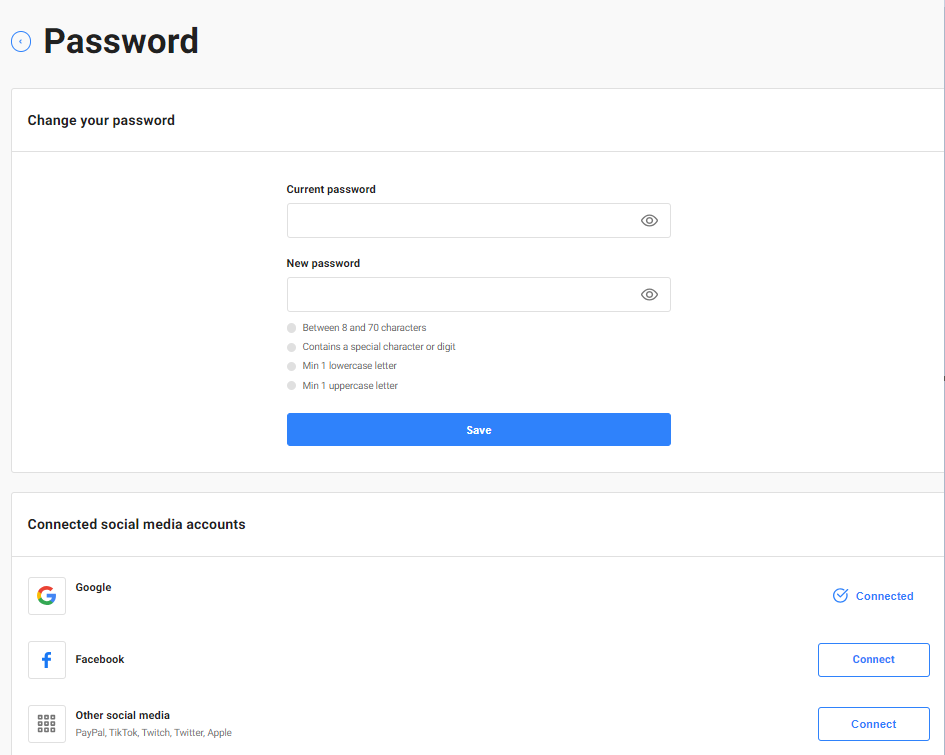Click the bullet beside Min 1 lowercase letter
The height and width of the screenshot is (755, 945).
(291, 366)
